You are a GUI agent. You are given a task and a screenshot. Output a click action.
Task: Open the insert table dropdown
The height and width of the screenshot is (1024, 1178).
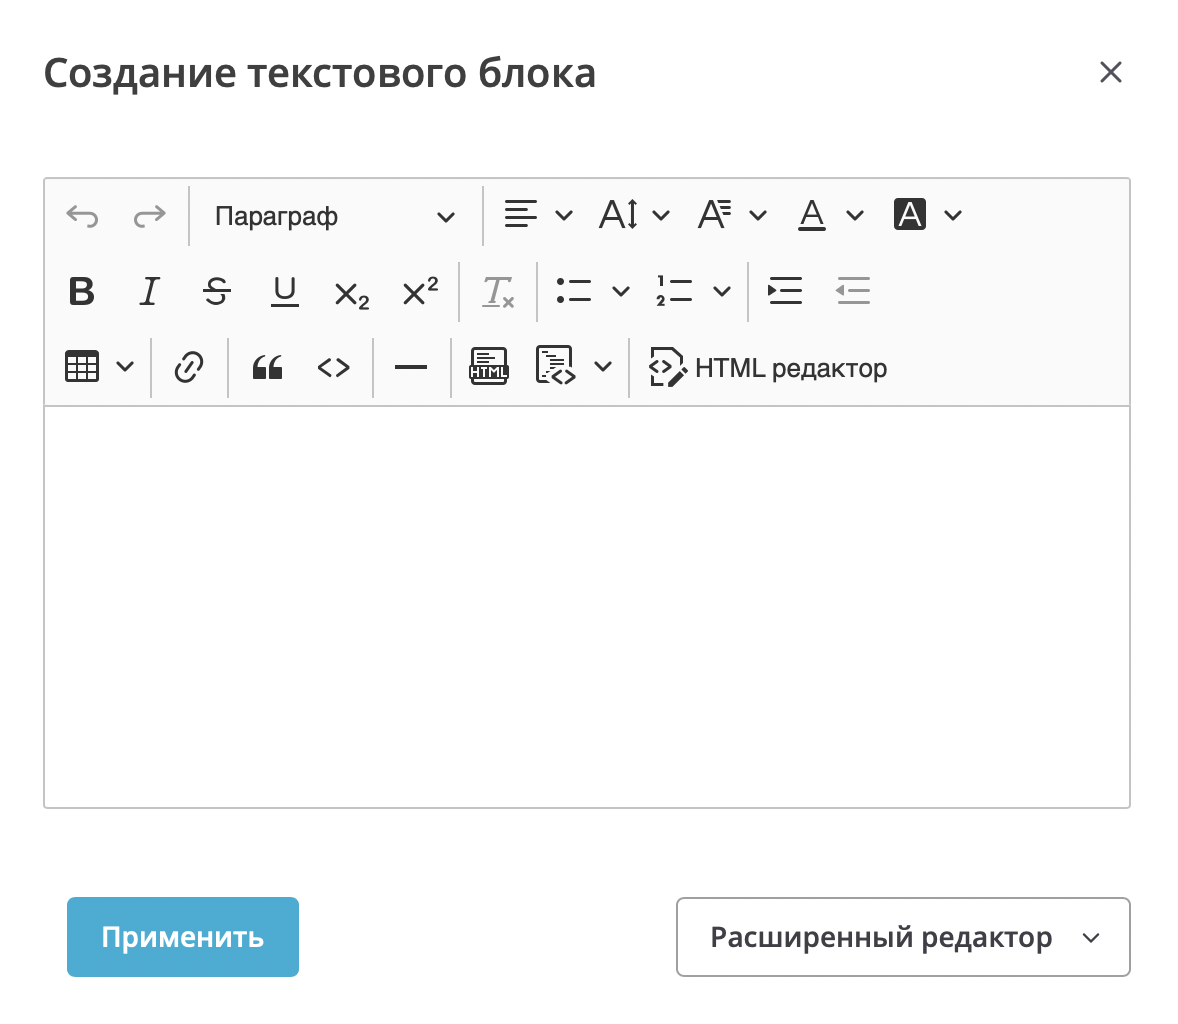98,368
